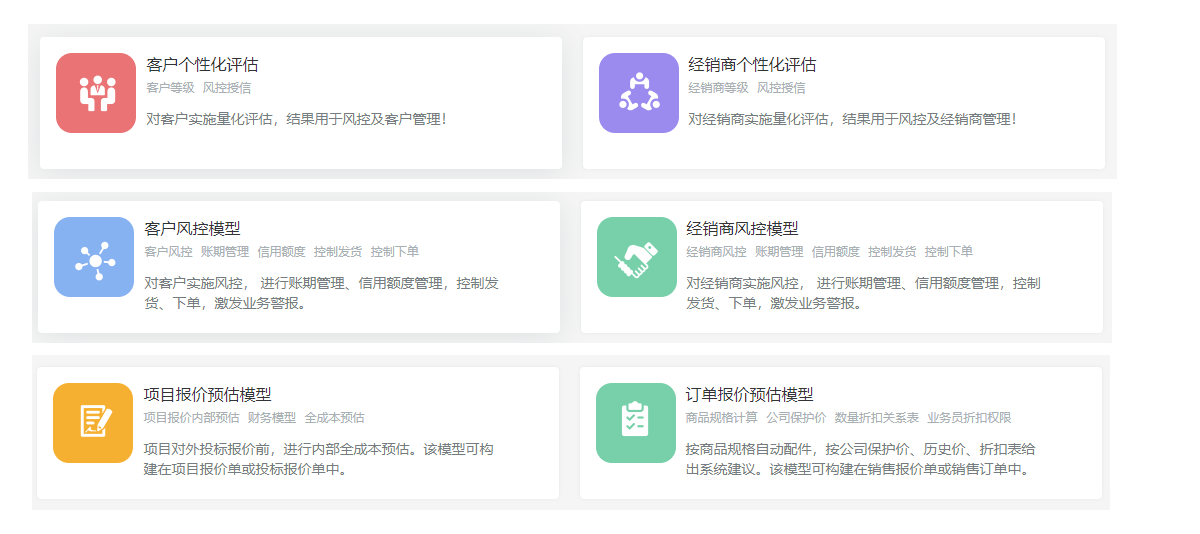This screenshot has height=534, width=1200.
Task: Select the 业务员折扣权限 tag
Action: click(x=969, y=418)
